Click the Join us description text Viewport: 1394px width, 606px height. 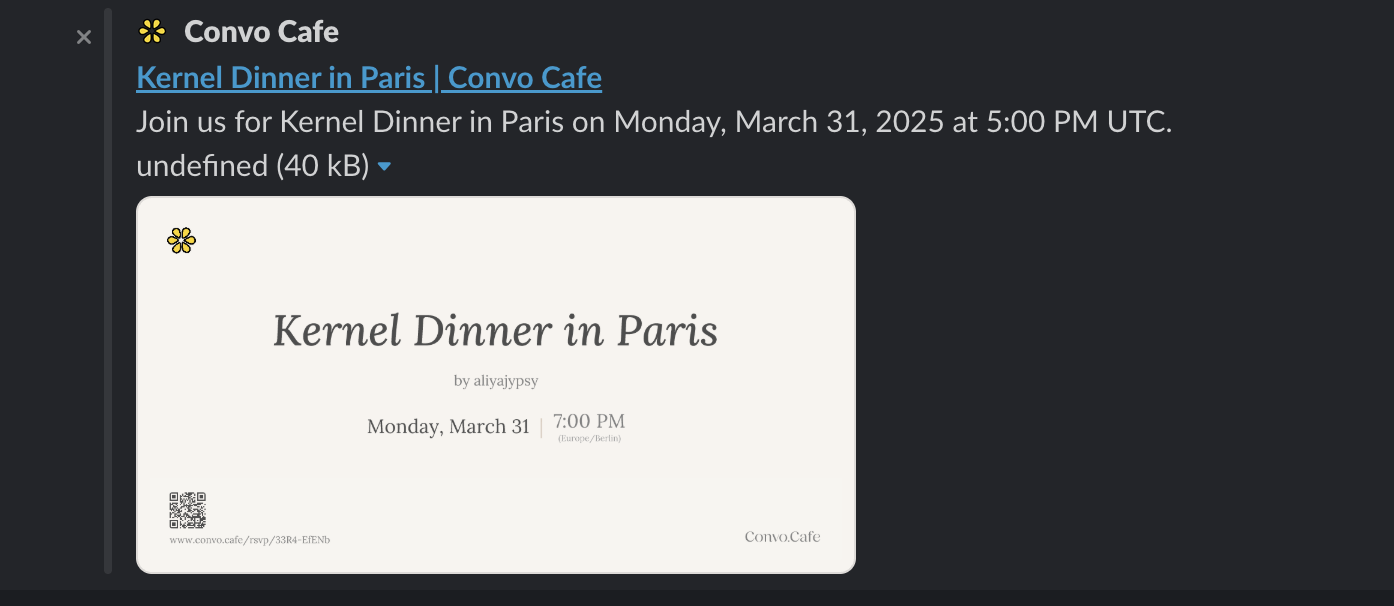click(x=654, y=122)
